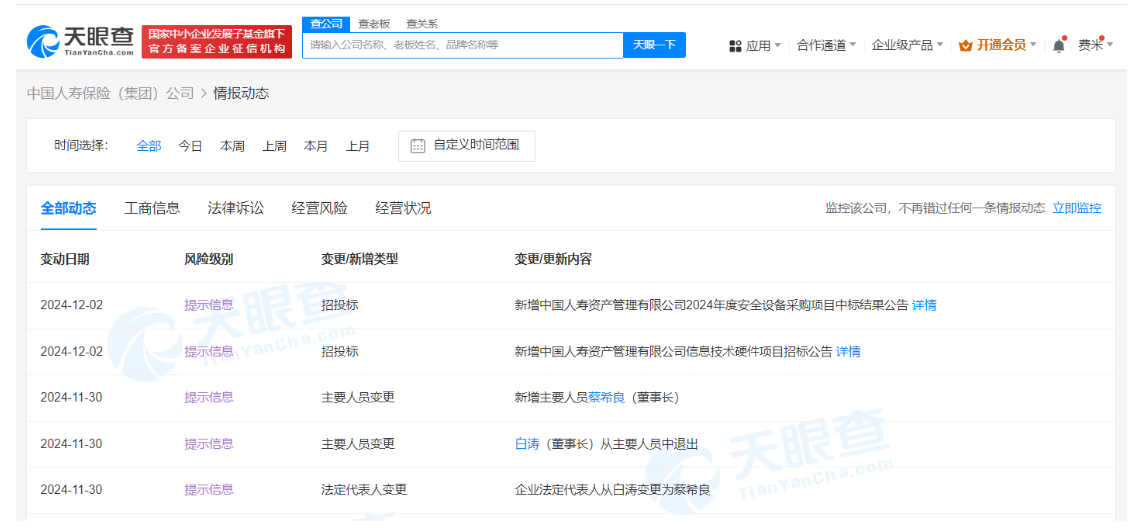
Task: Open the 开通会员 dropdown
Action: [1006, 45]
